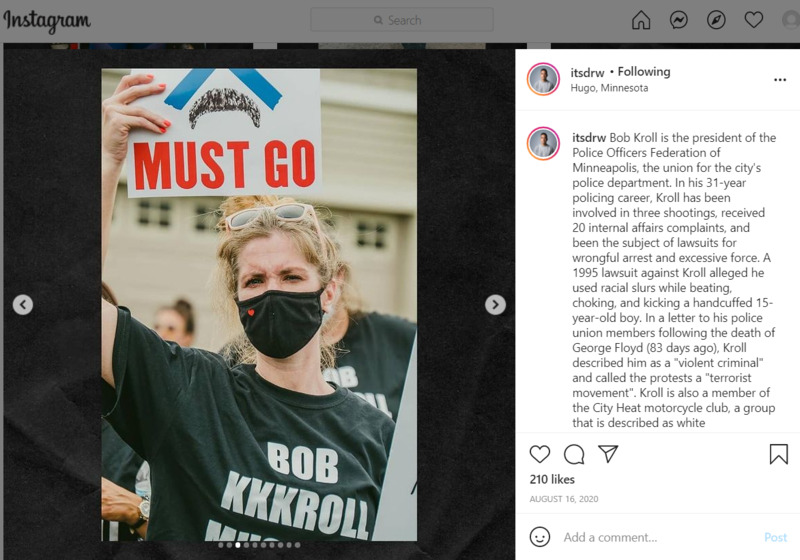This screenshot has height=560, width=800.
Task: Open Messenger direct messages icon
Action: tap(679, 20)
